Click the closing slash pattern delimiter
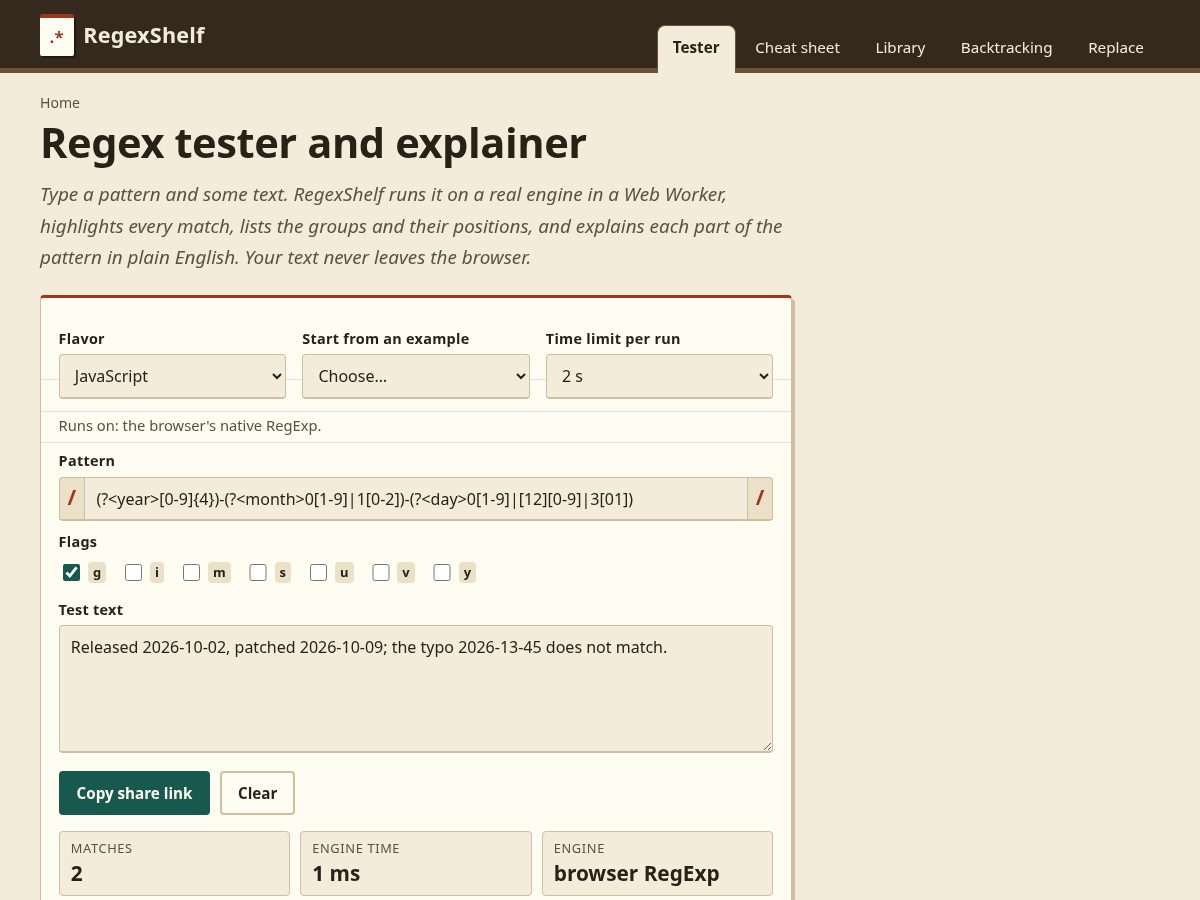The height and width of the screenshot is (900, 1200). click(760, 499)
